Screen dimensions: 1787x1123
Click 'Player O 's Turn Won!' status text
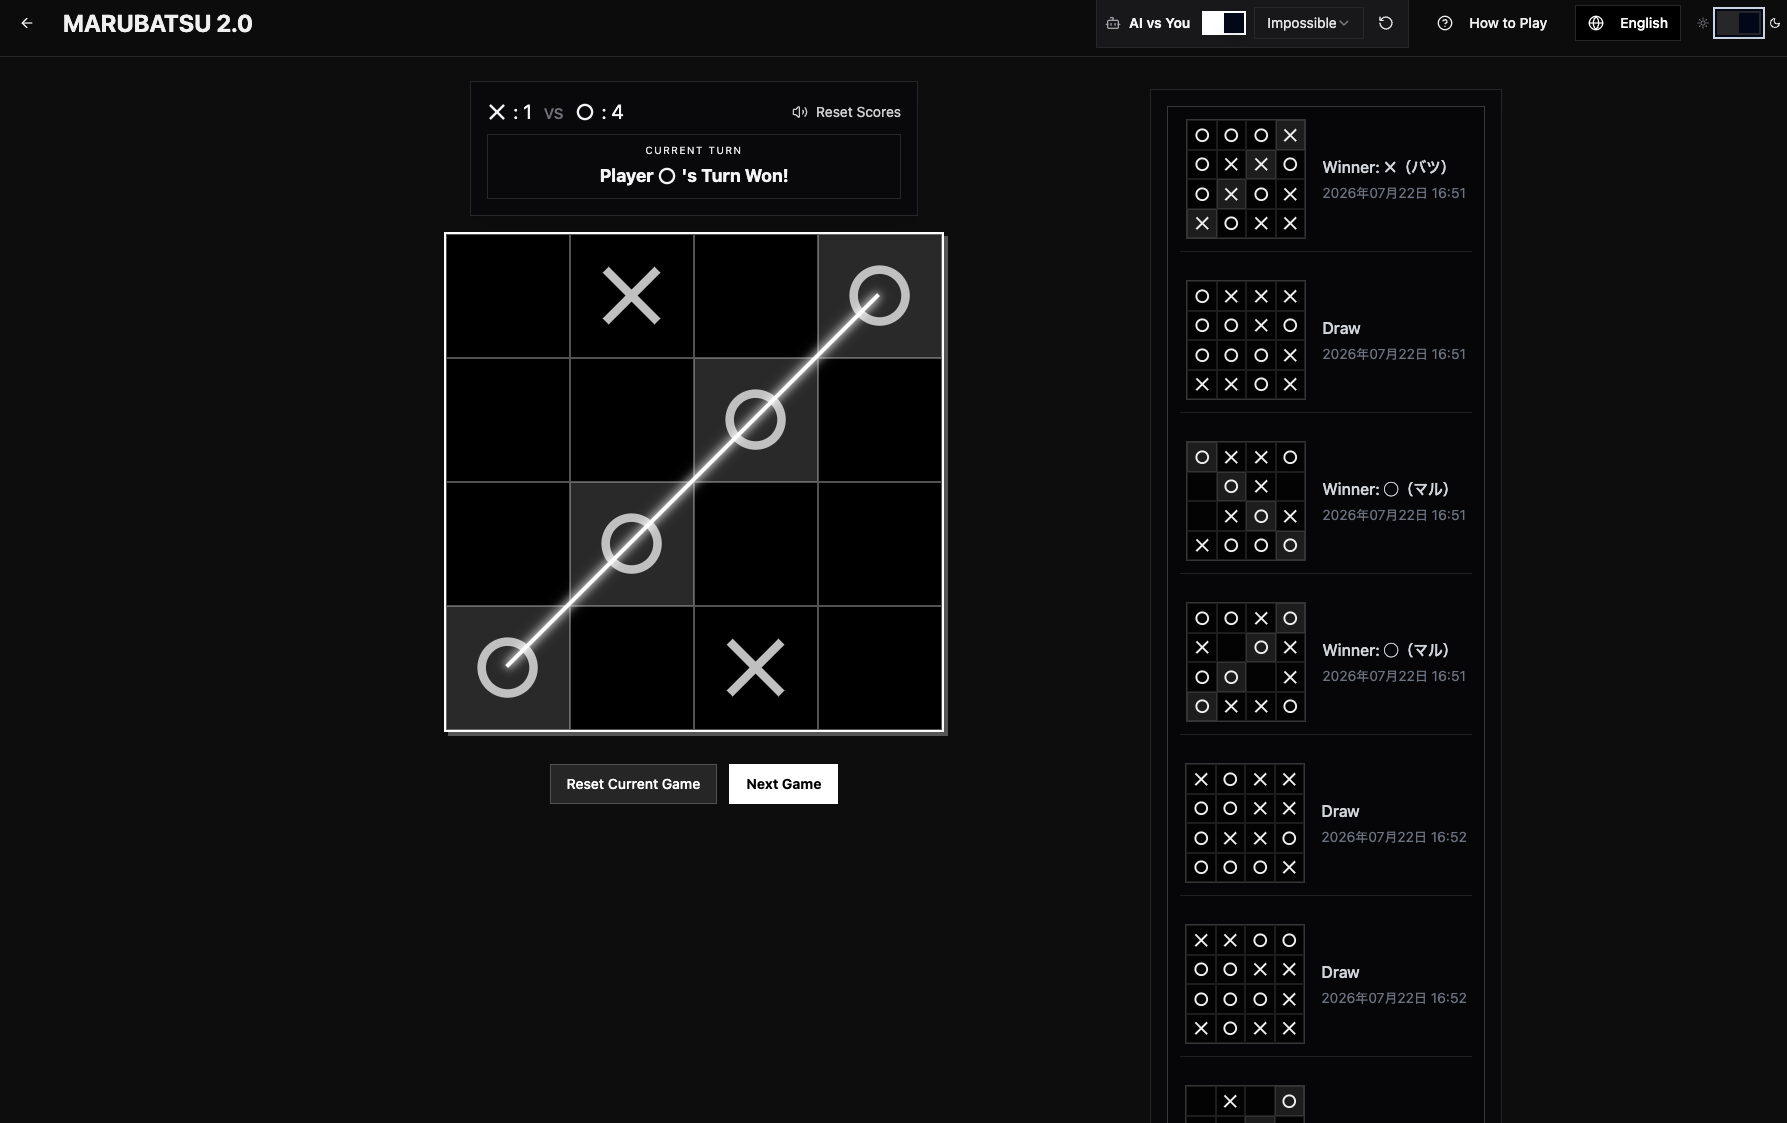694,176
